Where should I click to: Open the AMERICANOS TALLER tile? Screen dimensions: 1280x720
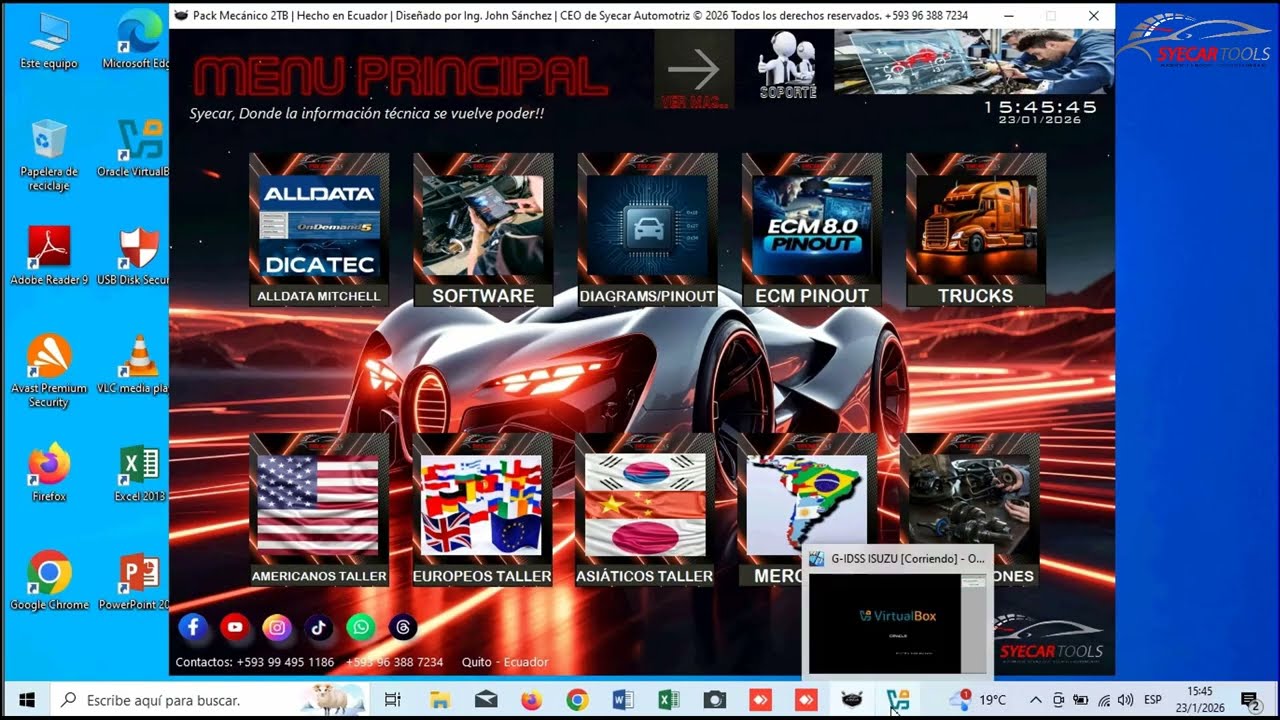tap(319, 510)
